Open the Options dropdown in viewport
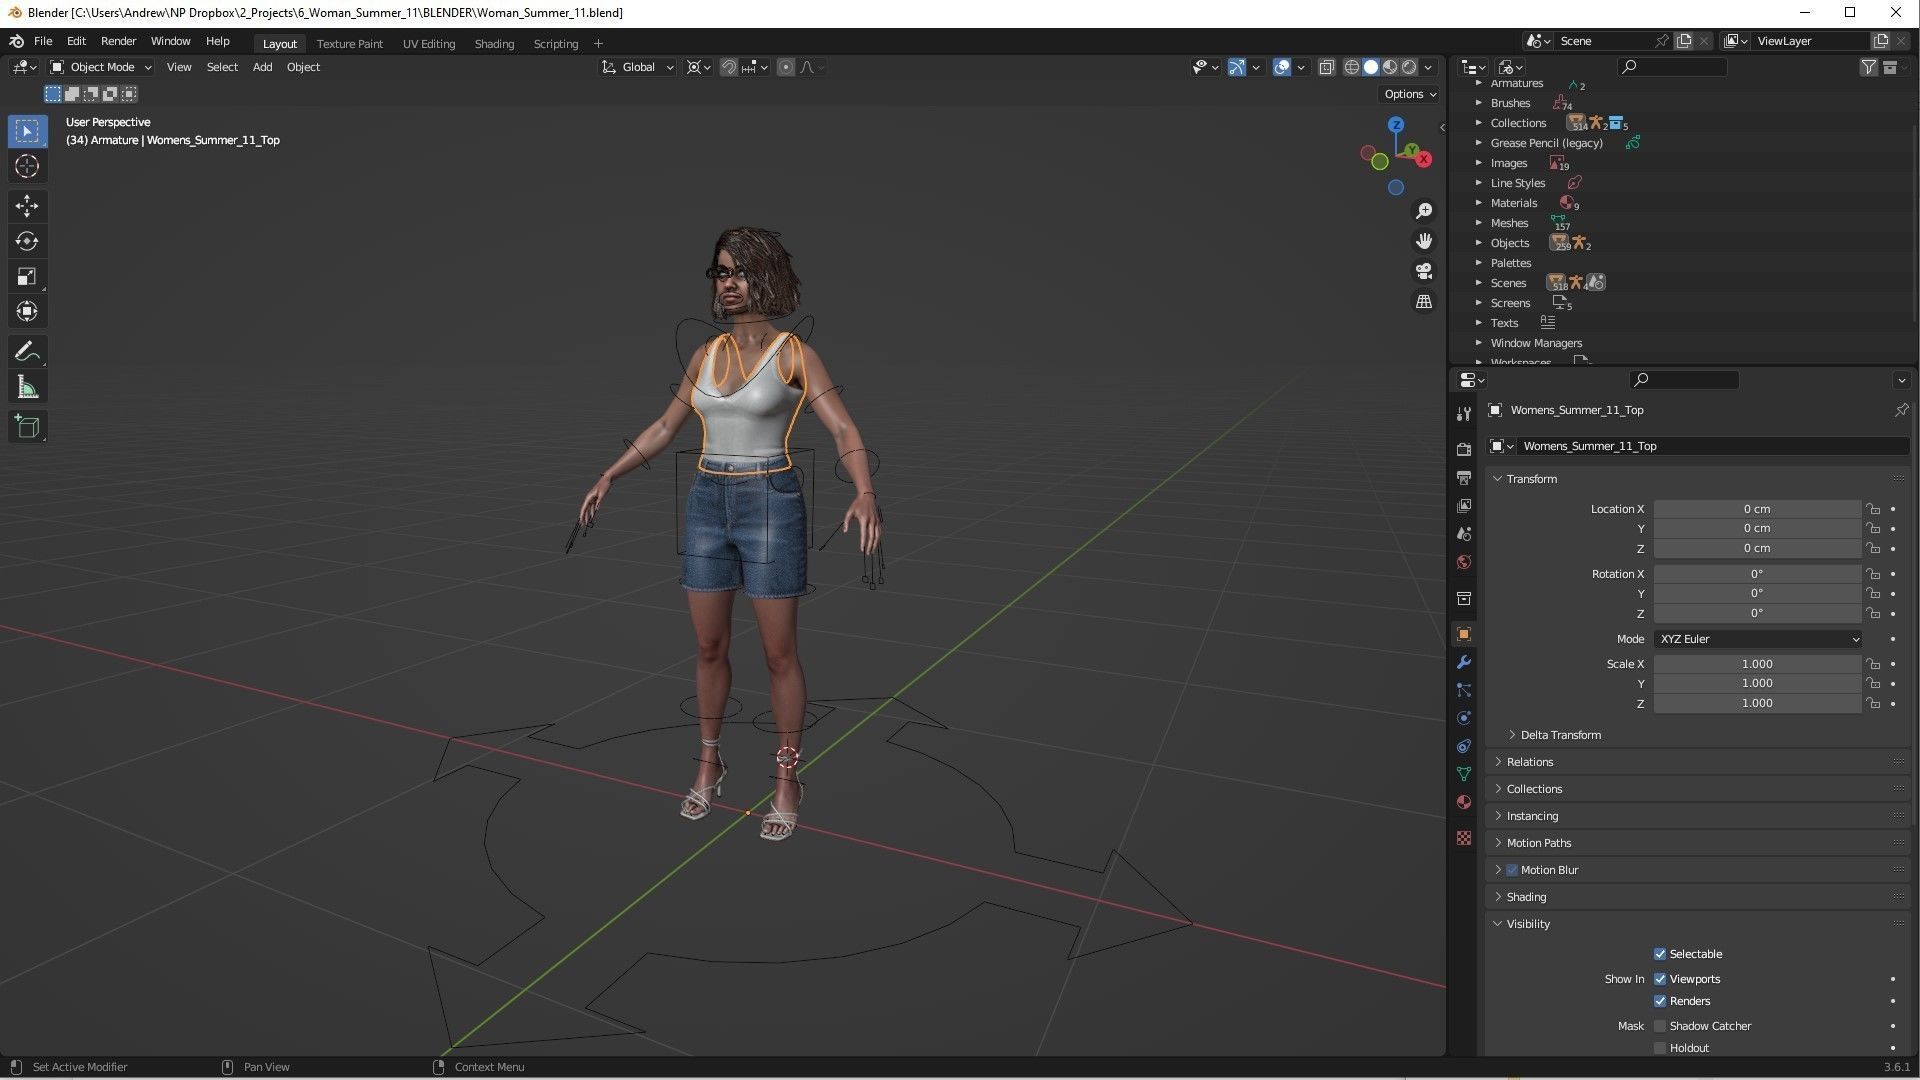 (1410, 94)
